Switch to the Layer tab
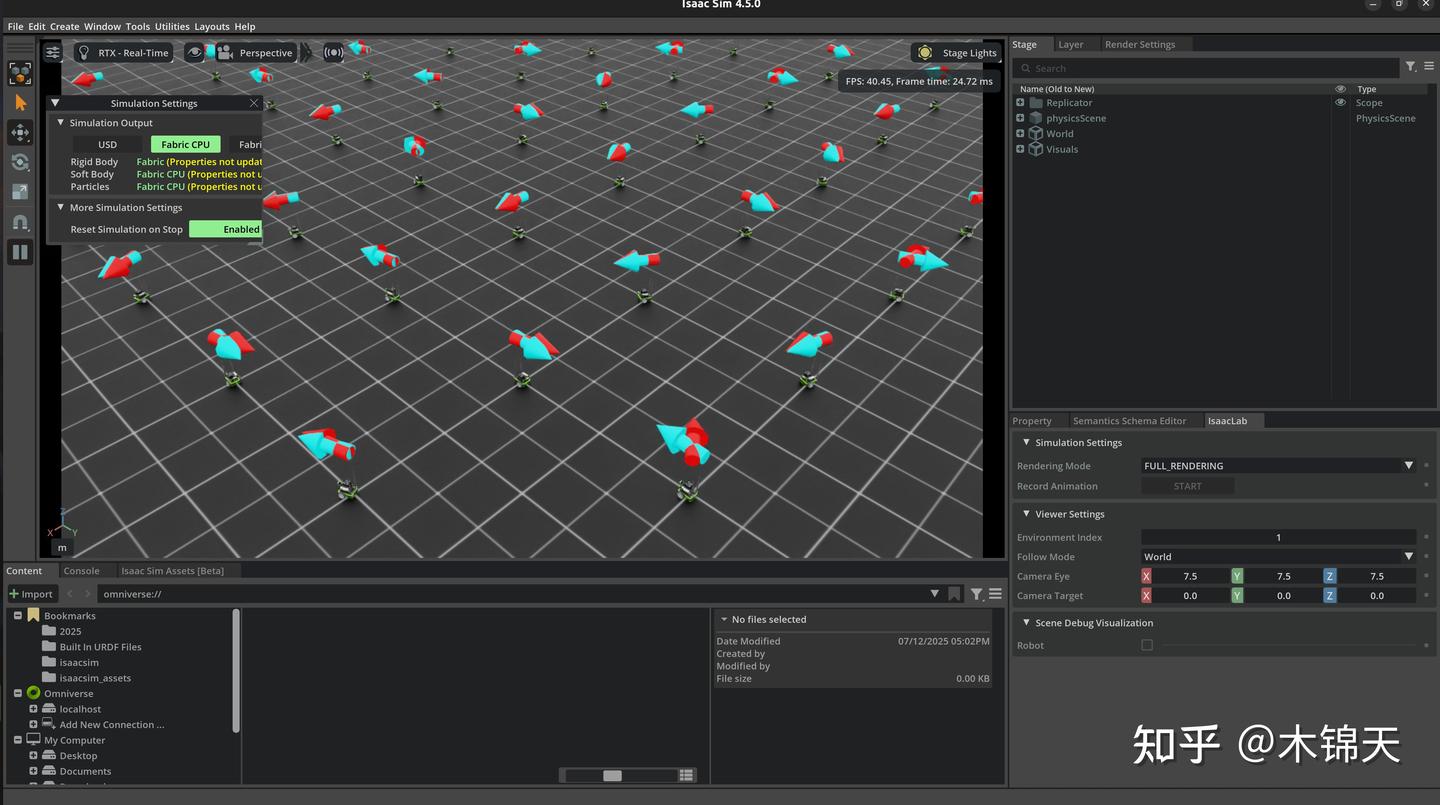Viewport: 1440px width, 805px height. coord(1071,44)
